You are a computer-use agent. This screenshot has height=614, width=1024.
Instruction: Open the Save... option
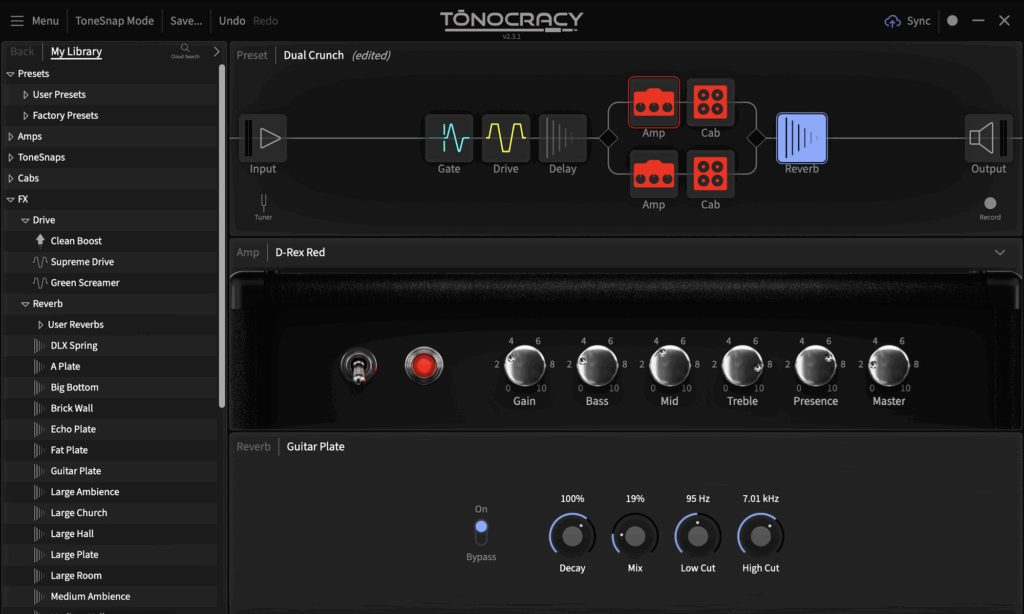pos(186,21)
